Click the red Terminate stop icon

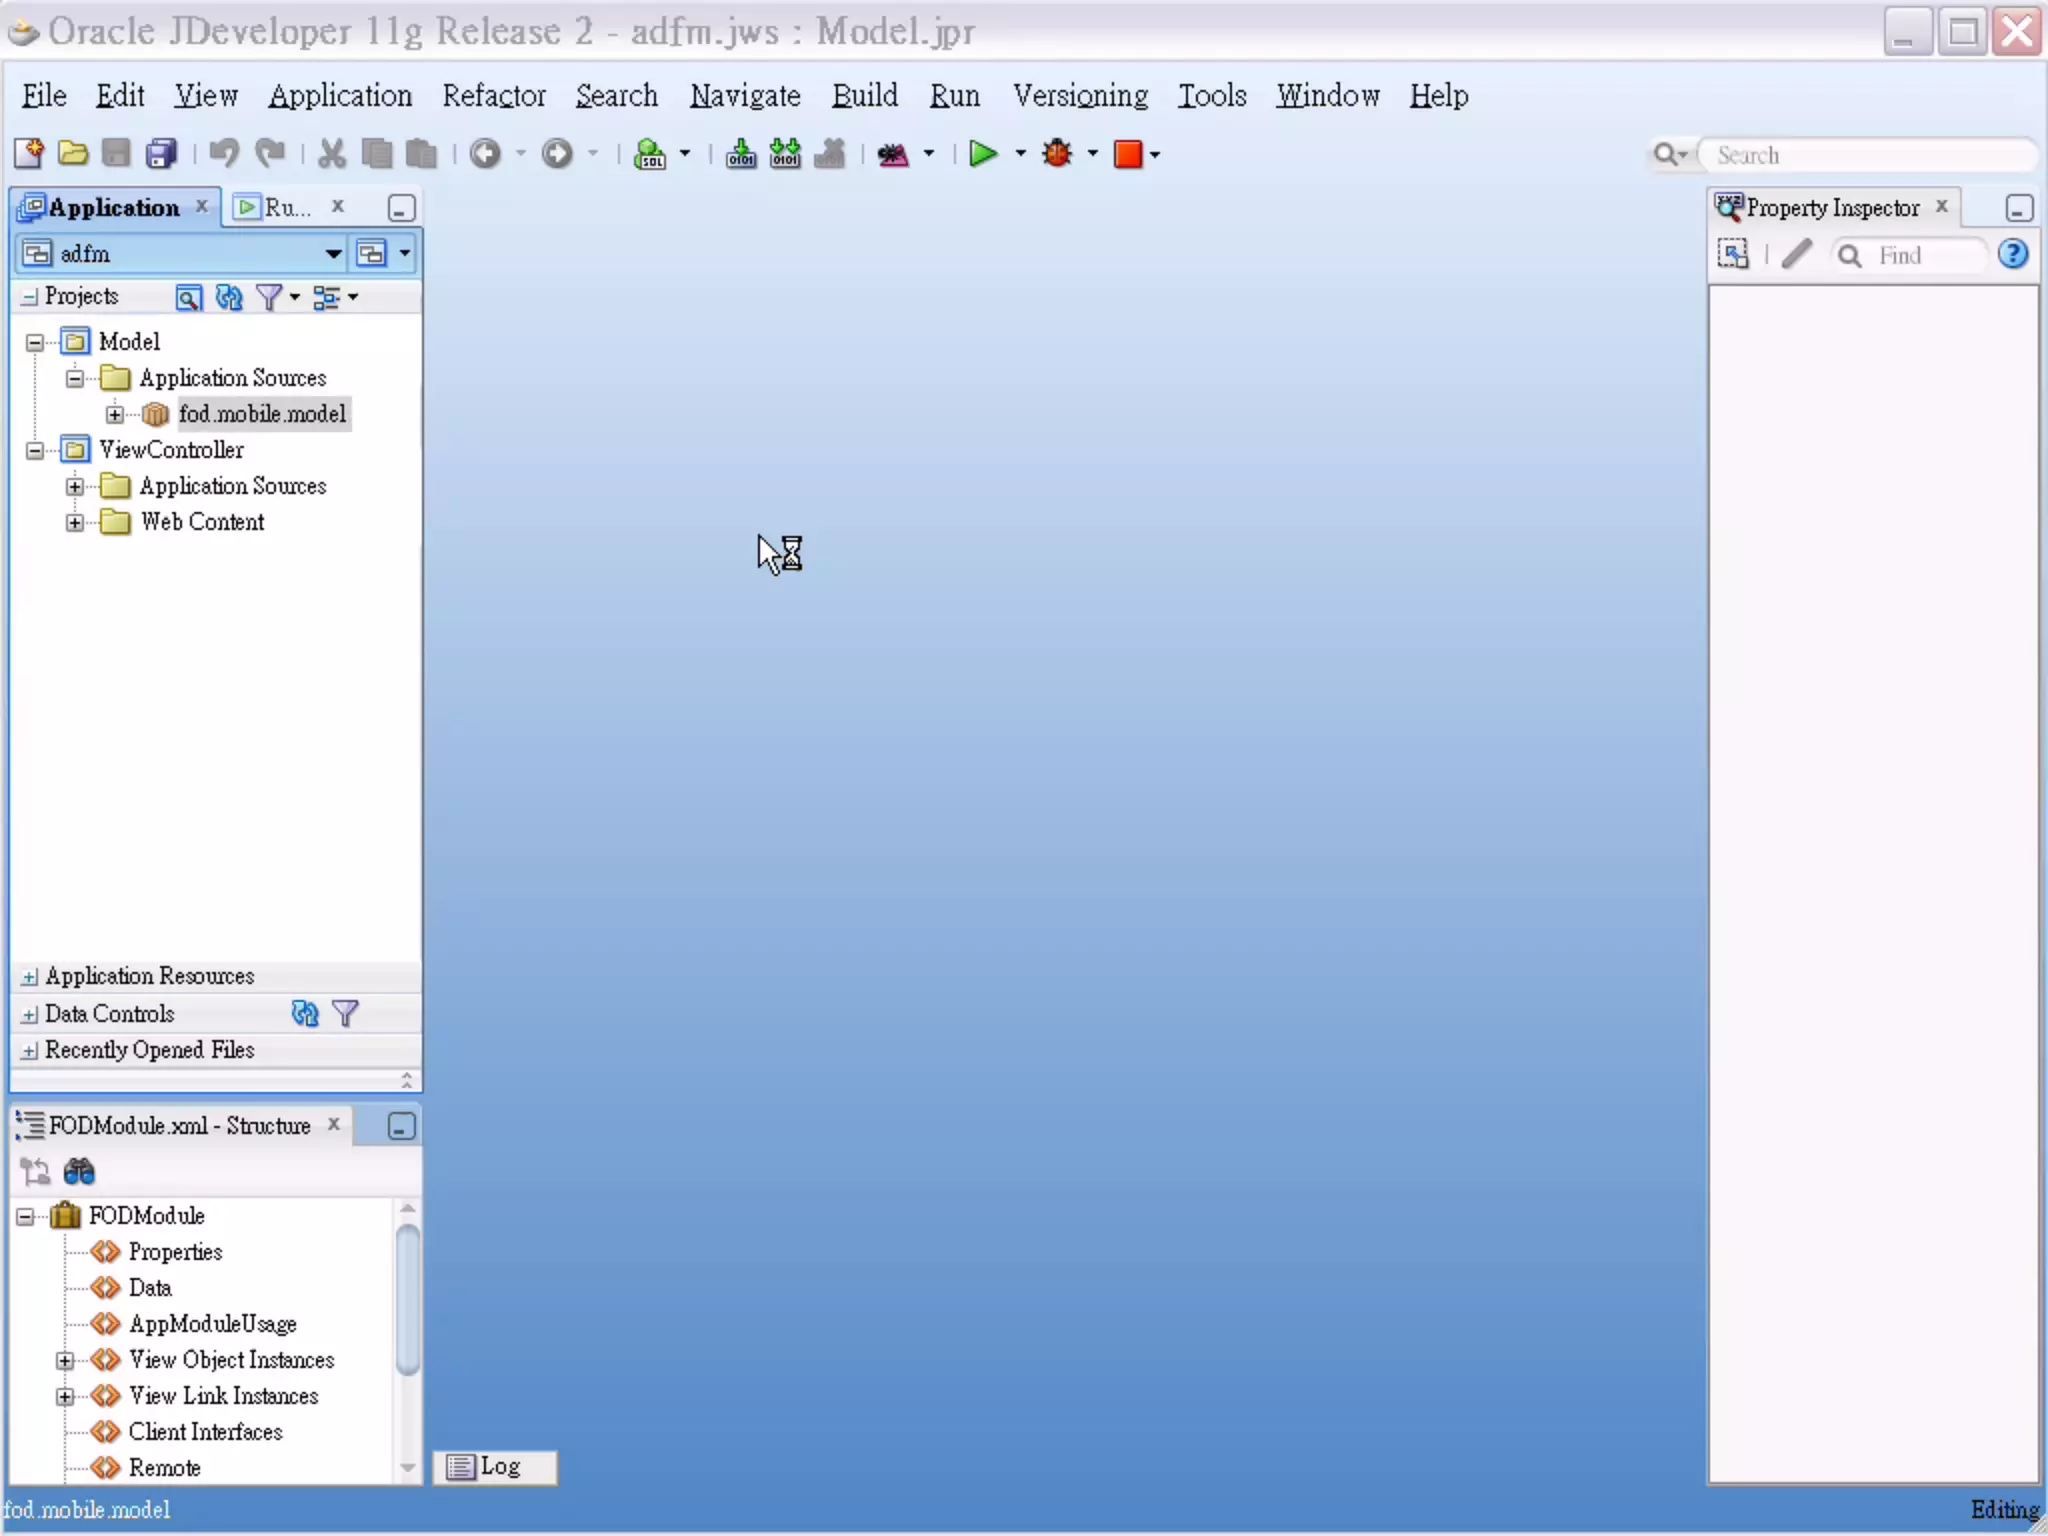1128,154
